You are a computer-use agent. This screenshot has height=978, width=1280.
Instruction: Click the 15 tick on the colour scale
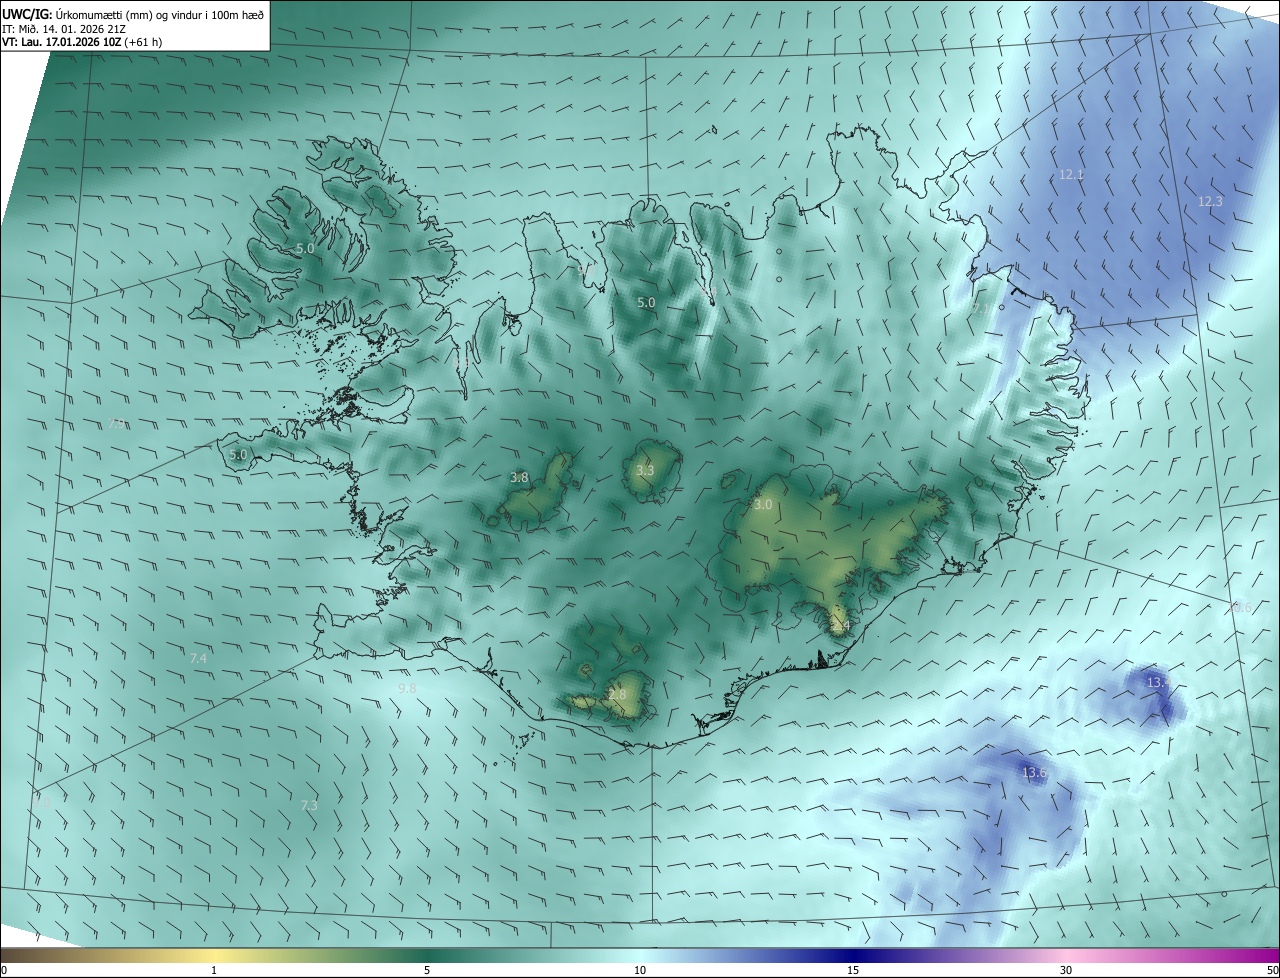[853, 970]
